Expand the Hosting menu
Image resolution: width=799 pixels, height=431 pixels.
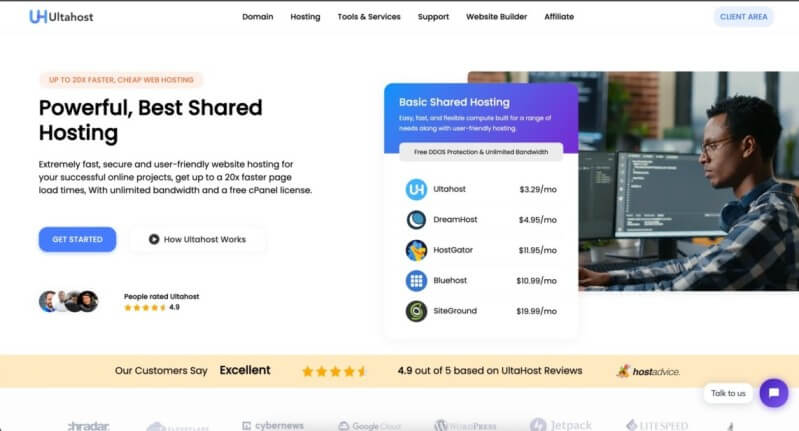[305, 17]
